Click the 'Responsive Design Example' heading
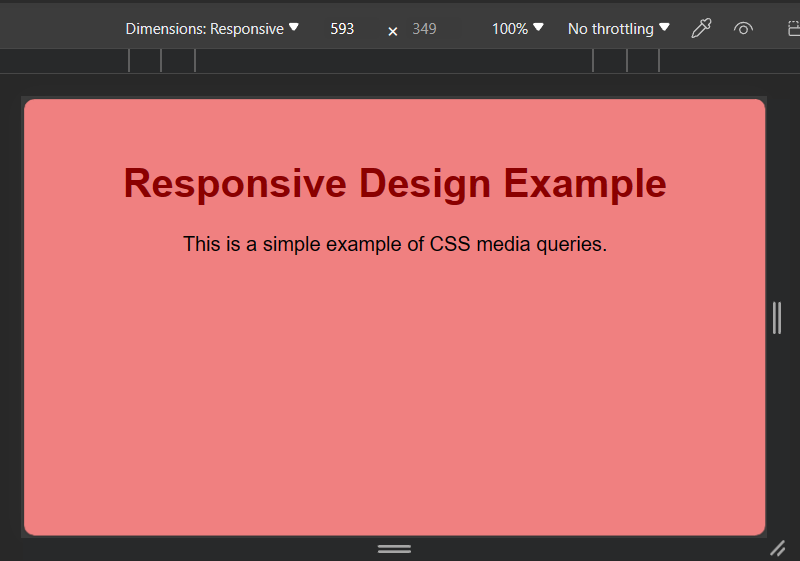The width and height of the screenshot is (800, 561). [x=395, y=183]
